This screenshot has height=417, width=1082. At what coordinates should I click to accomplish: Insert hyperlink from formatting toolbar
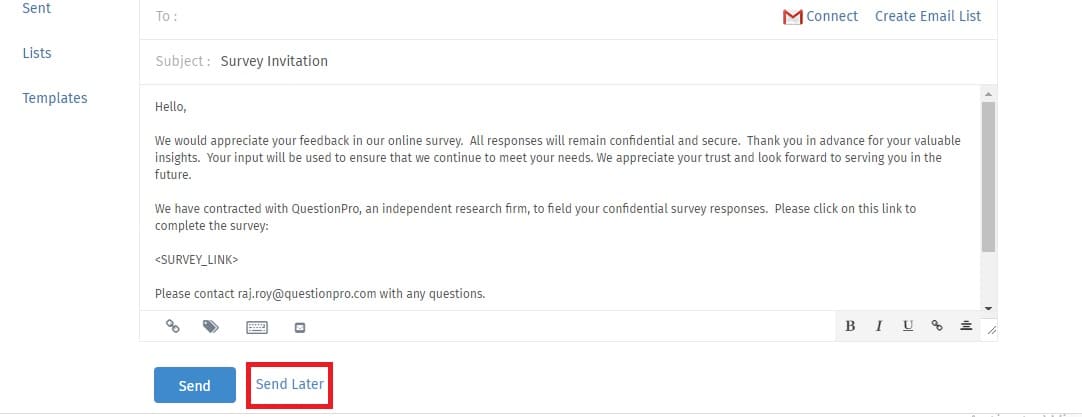coord(936,326)
